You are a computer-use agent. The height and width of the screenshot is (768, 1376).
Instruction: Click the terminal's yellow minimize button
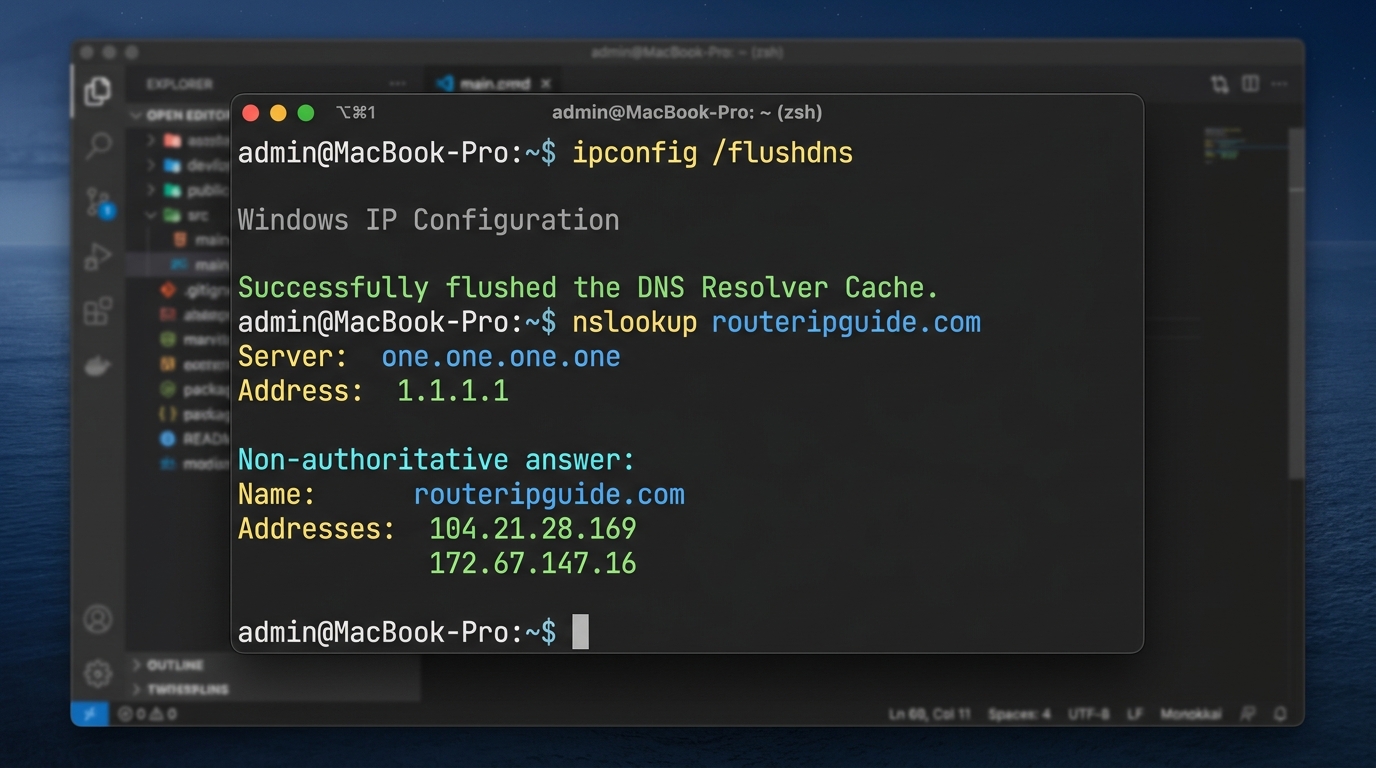(278, 113)
